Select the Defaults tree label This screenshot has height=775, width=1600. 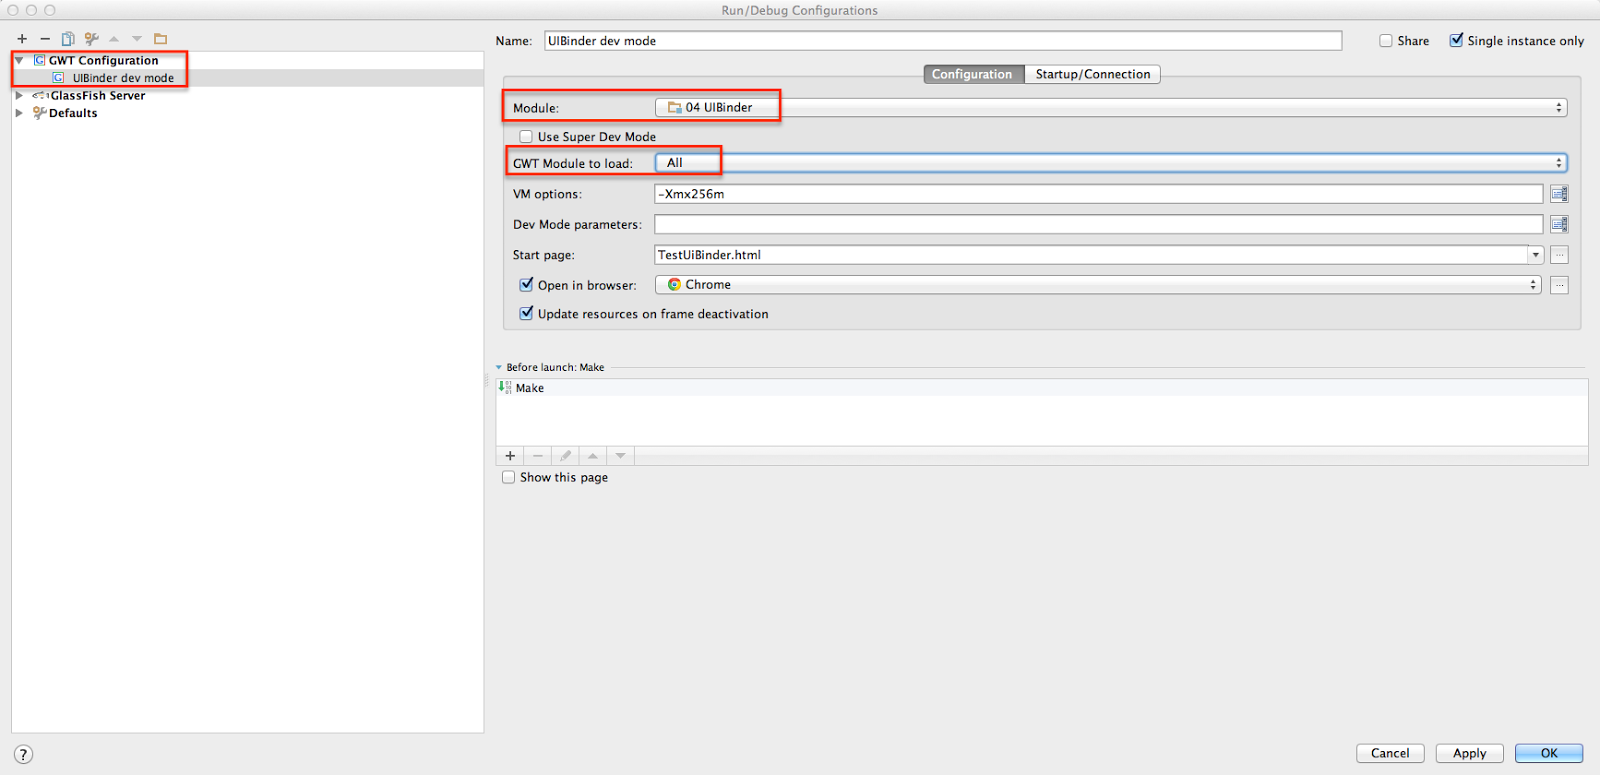(73, 113)
